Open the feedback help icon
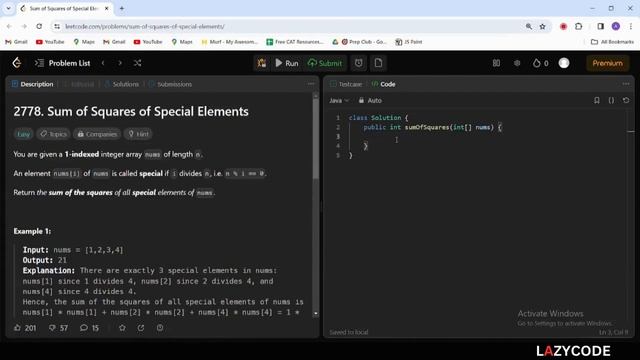Viewport: 640px width, 360px height. (x=160, y=328)
